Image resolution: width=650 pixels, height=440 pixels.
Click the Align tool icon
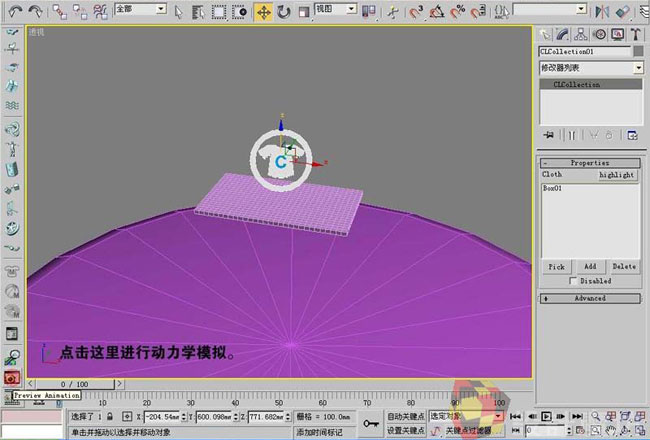623,12
